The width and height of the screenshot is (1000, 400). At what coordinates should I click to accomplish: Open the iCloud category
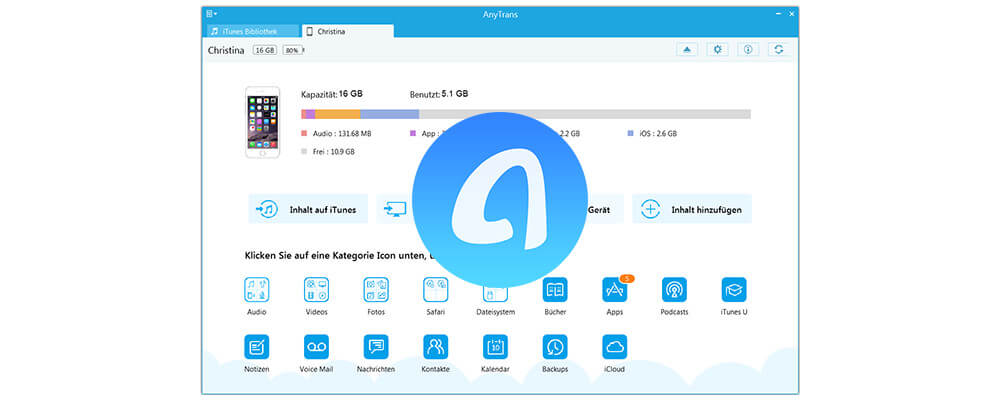[x=615, y=346]
